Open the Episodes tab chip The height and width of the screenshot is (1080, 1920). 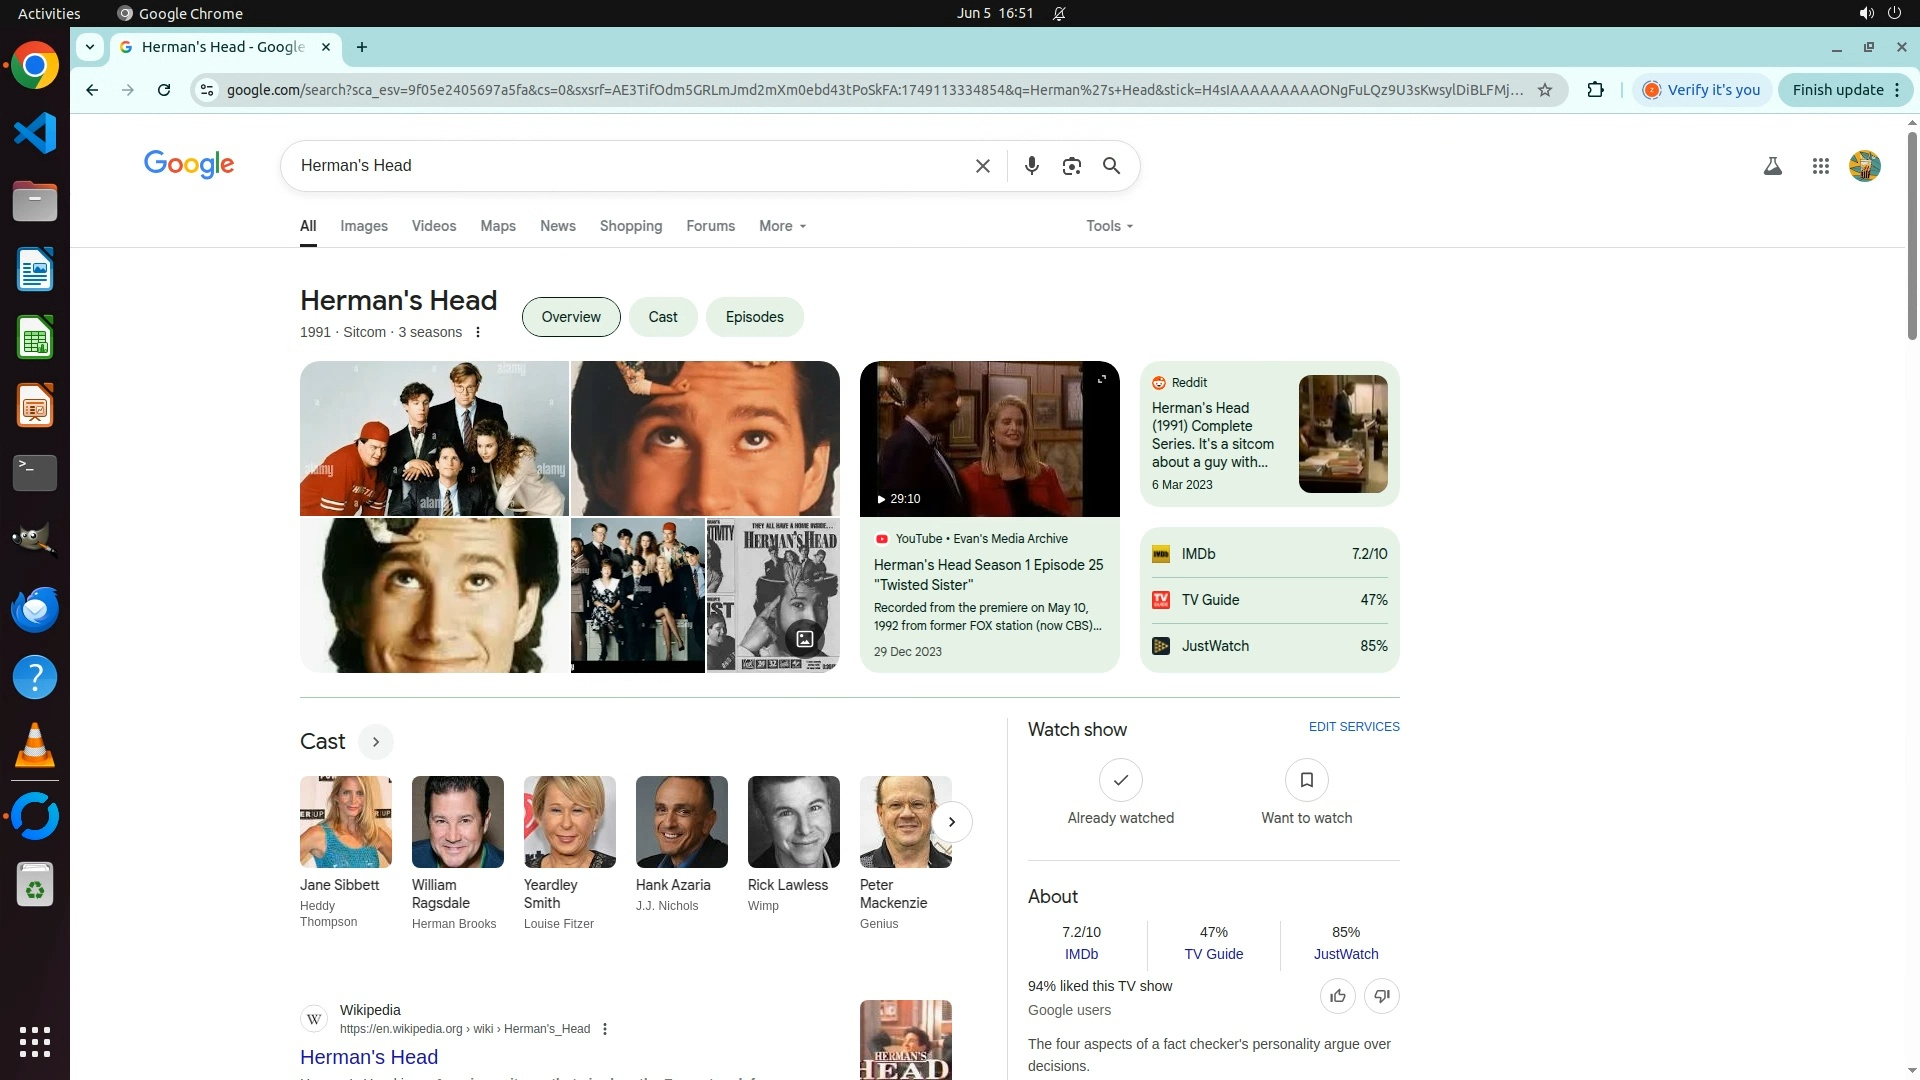754,317
